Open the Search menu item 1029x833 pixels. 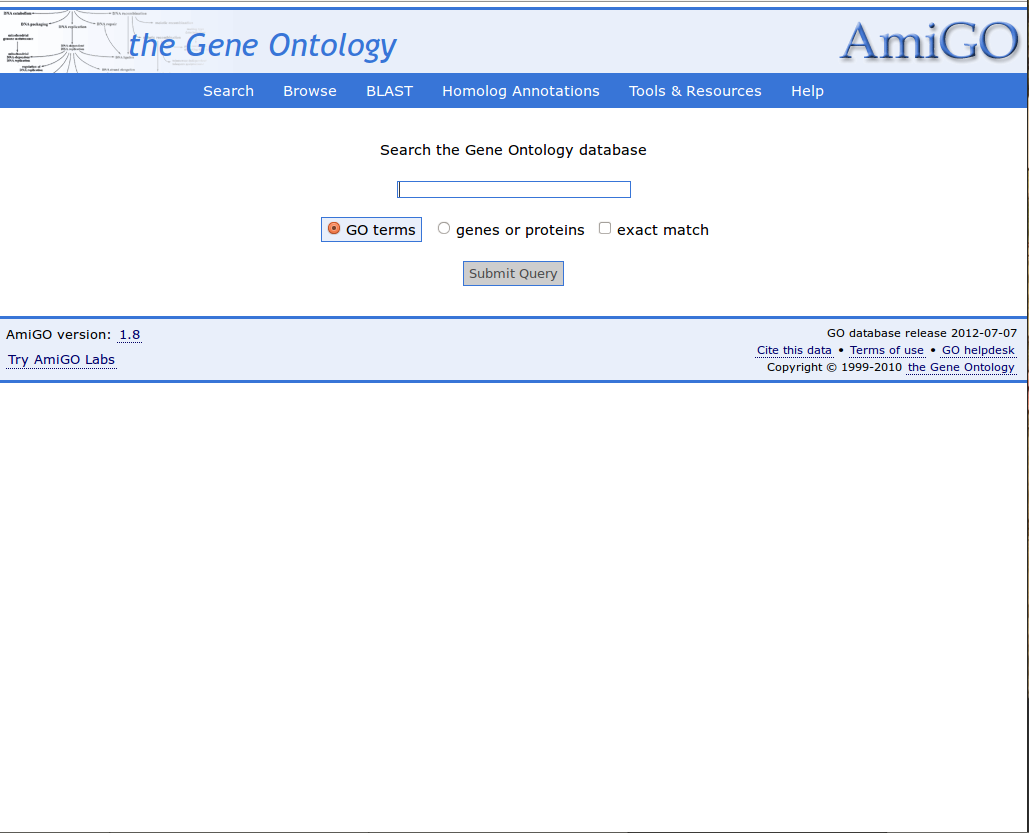228,91
